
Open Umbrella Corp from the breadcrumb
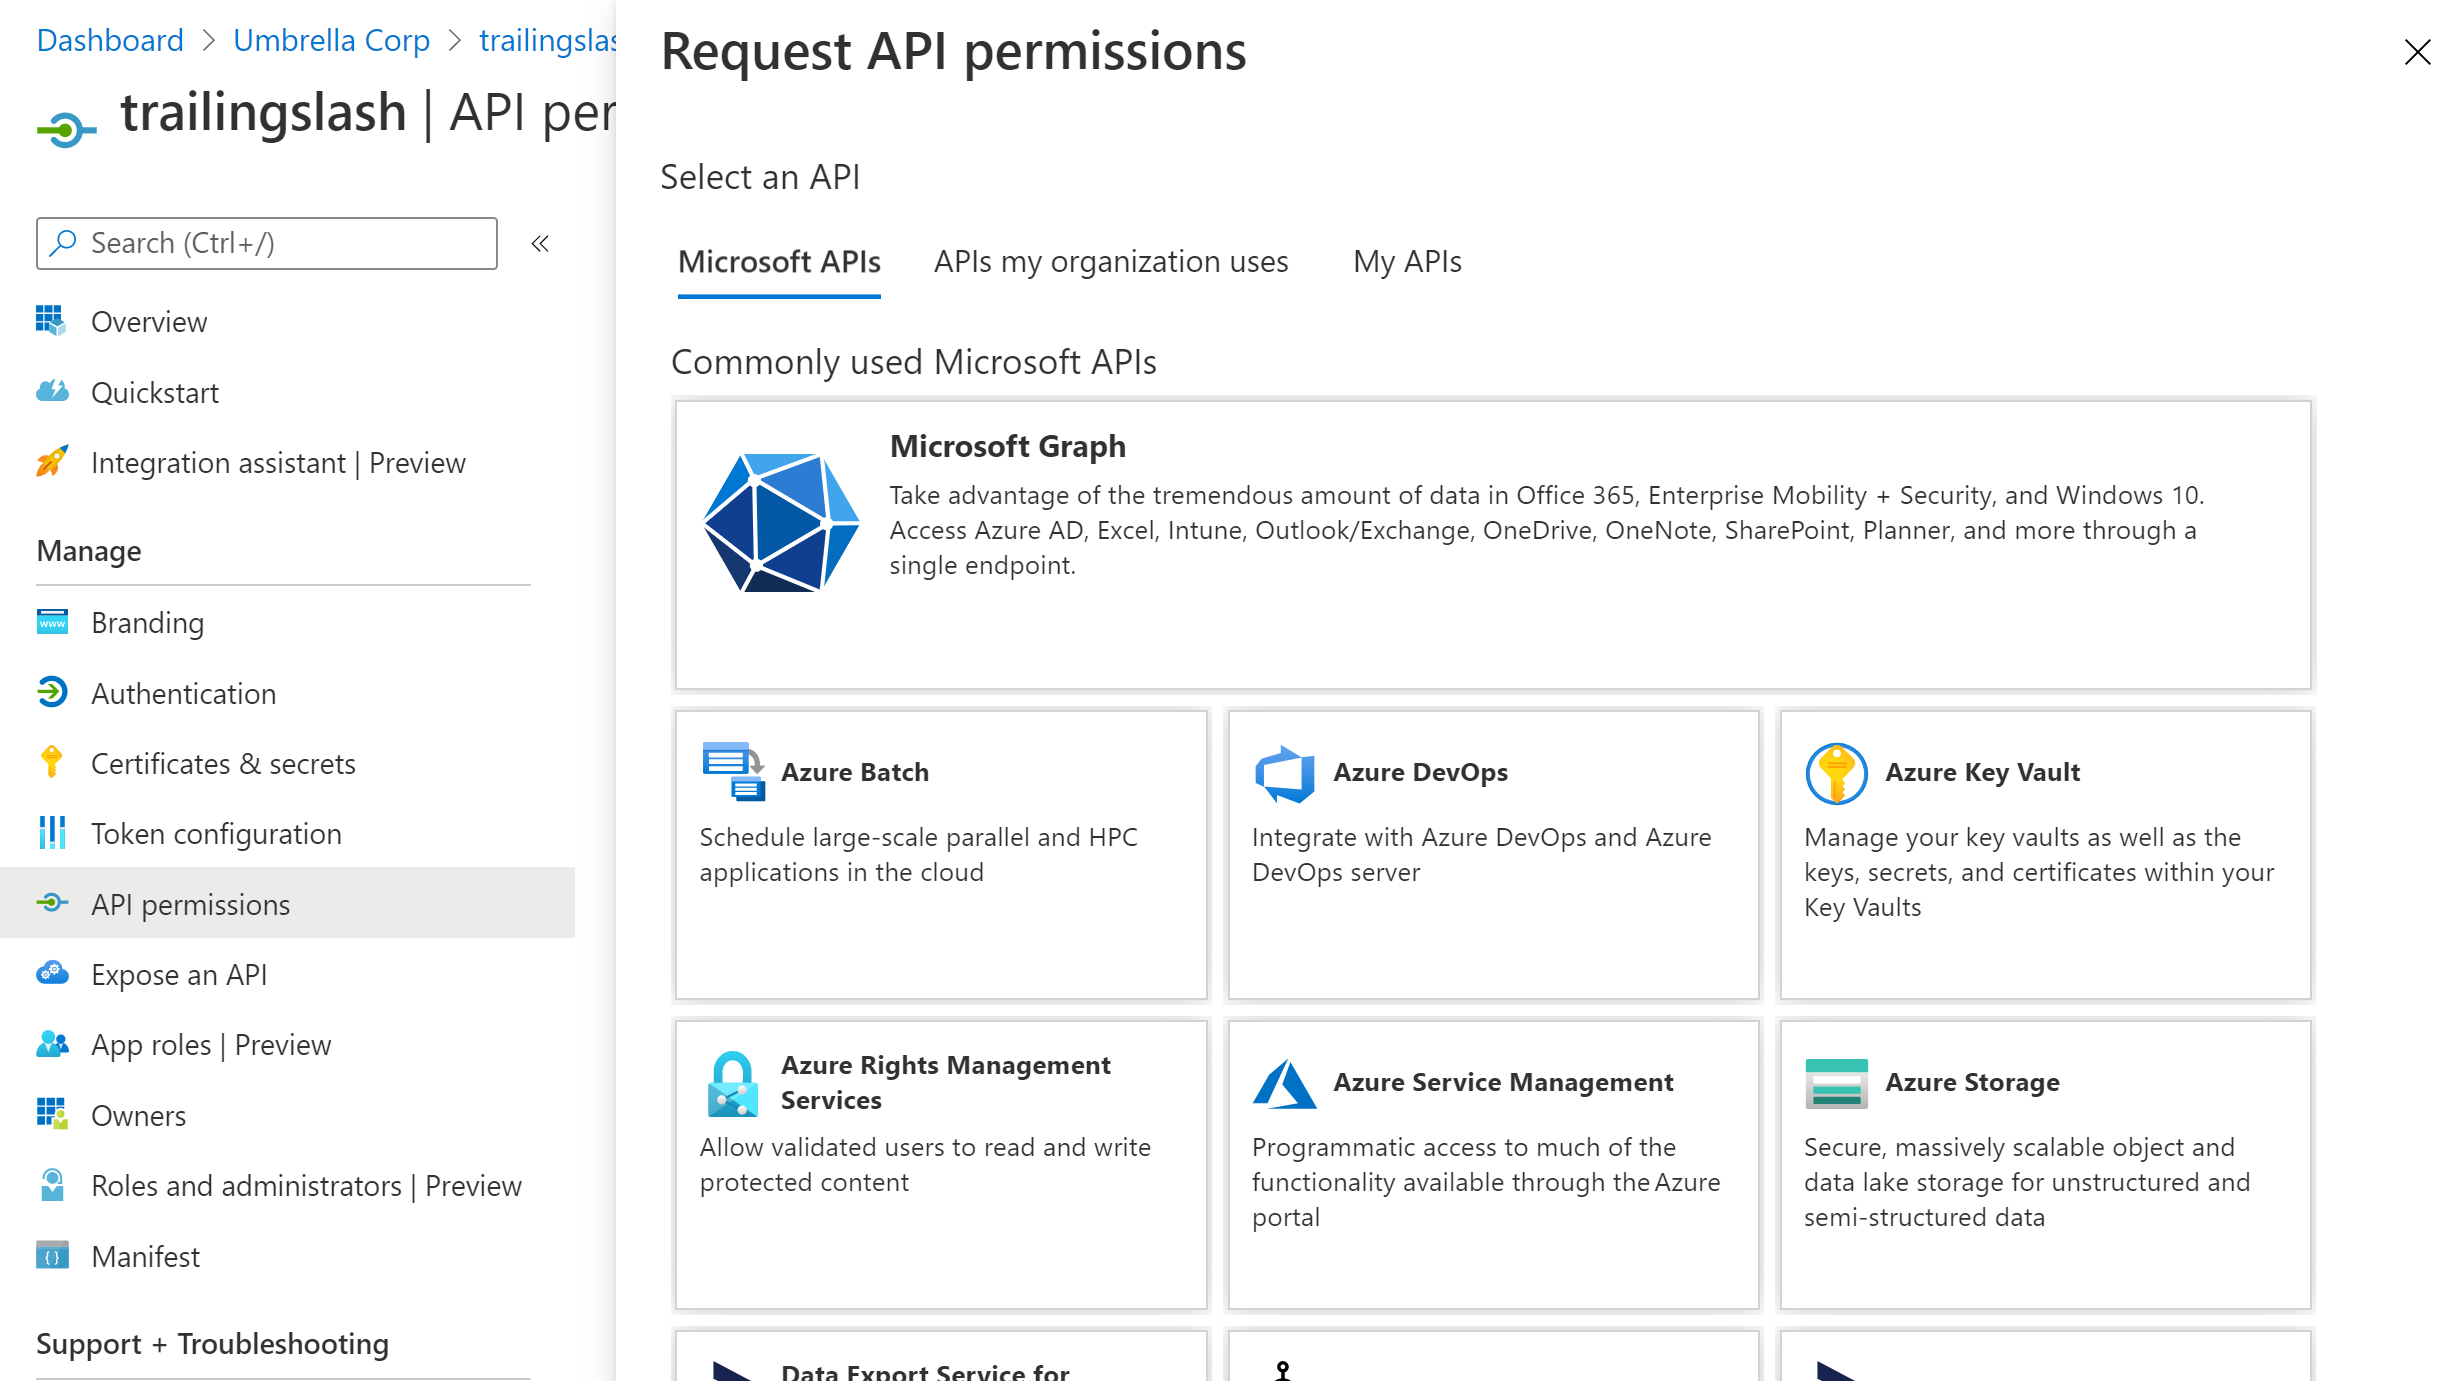click(331, 40)
